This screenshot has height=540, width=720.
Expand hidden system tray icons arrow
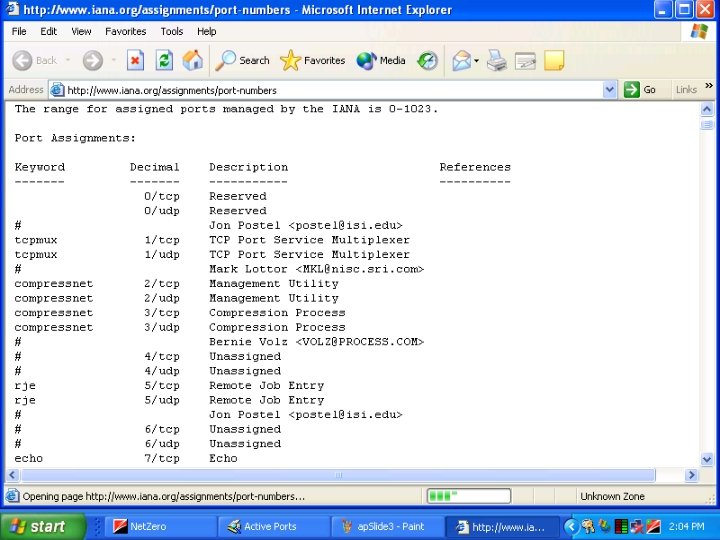click(x=571, y=526)
